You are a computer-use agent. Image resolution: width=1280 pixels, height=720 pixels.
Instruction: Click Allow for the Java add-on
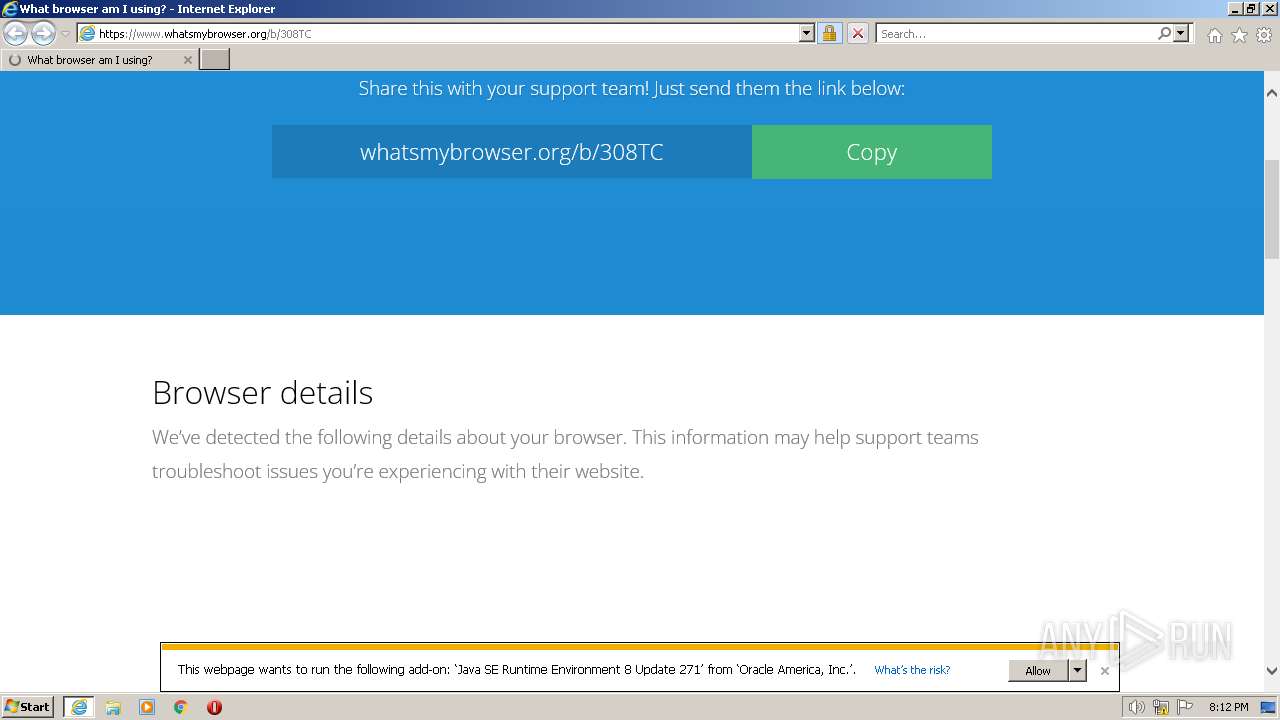[1038, 670]
